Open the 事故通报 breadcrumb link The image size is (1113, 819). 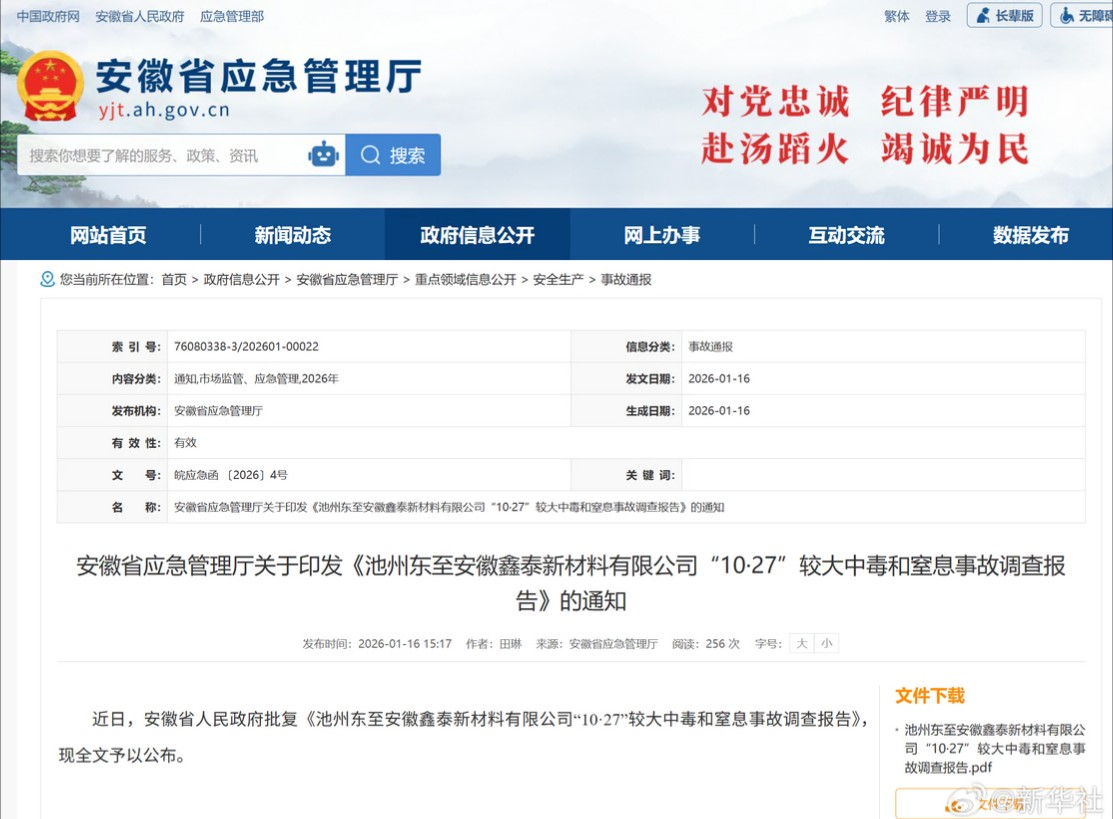tap(626, 280)
